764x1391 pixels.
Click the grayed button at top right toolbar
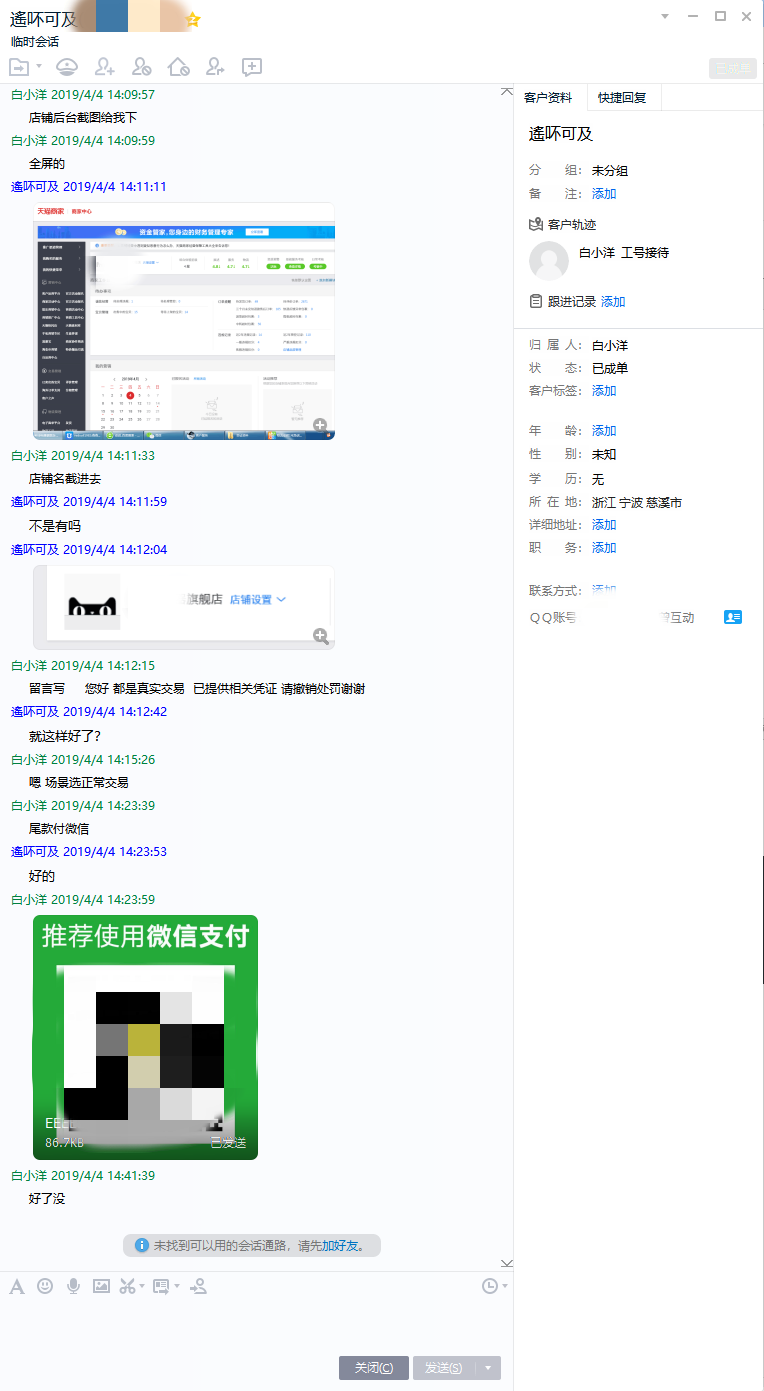(x=732, y=68)
